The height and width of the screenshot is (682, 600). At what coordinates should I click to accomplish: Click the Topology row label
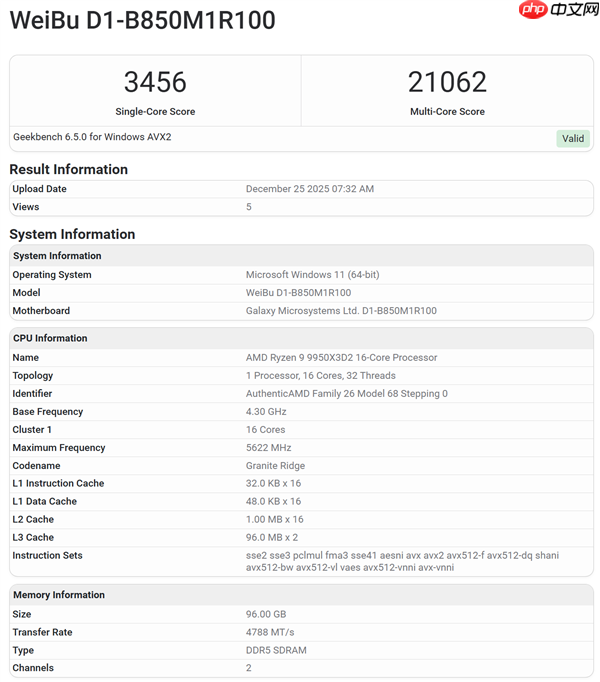33,376
